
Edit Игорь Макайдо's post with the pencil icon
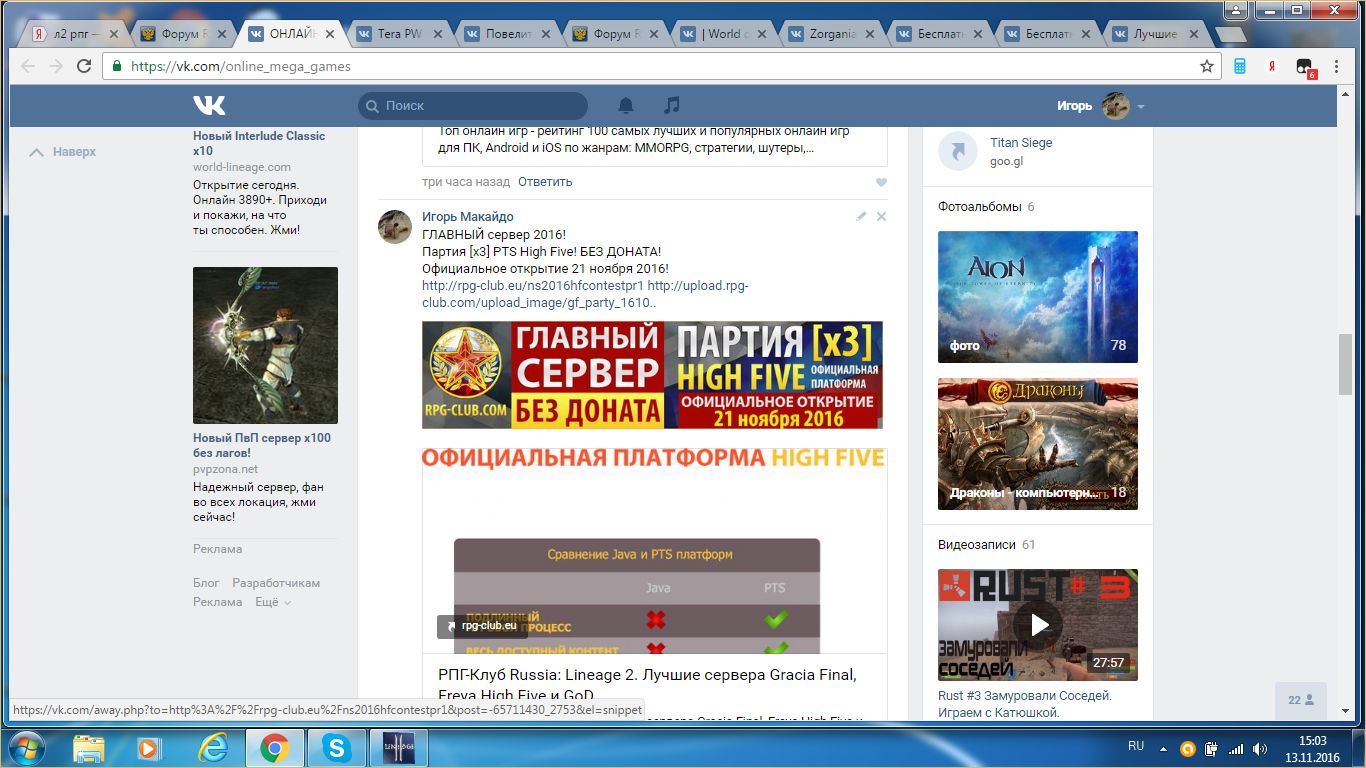[x=861, y=216]
